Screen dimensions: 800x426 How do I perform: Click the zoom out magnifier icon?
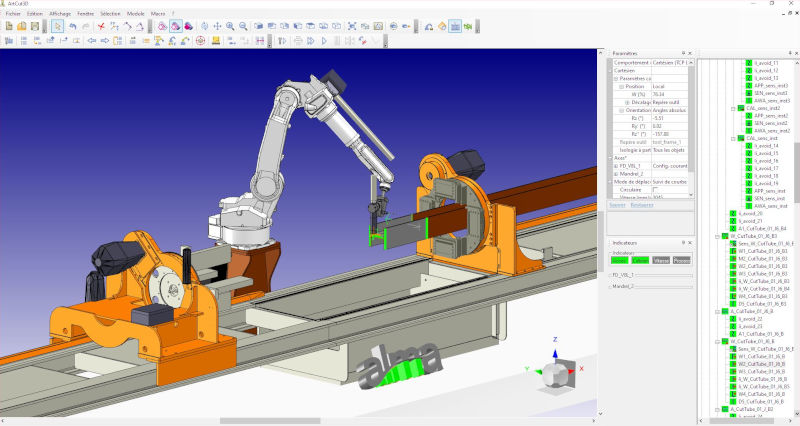[243, 25]
